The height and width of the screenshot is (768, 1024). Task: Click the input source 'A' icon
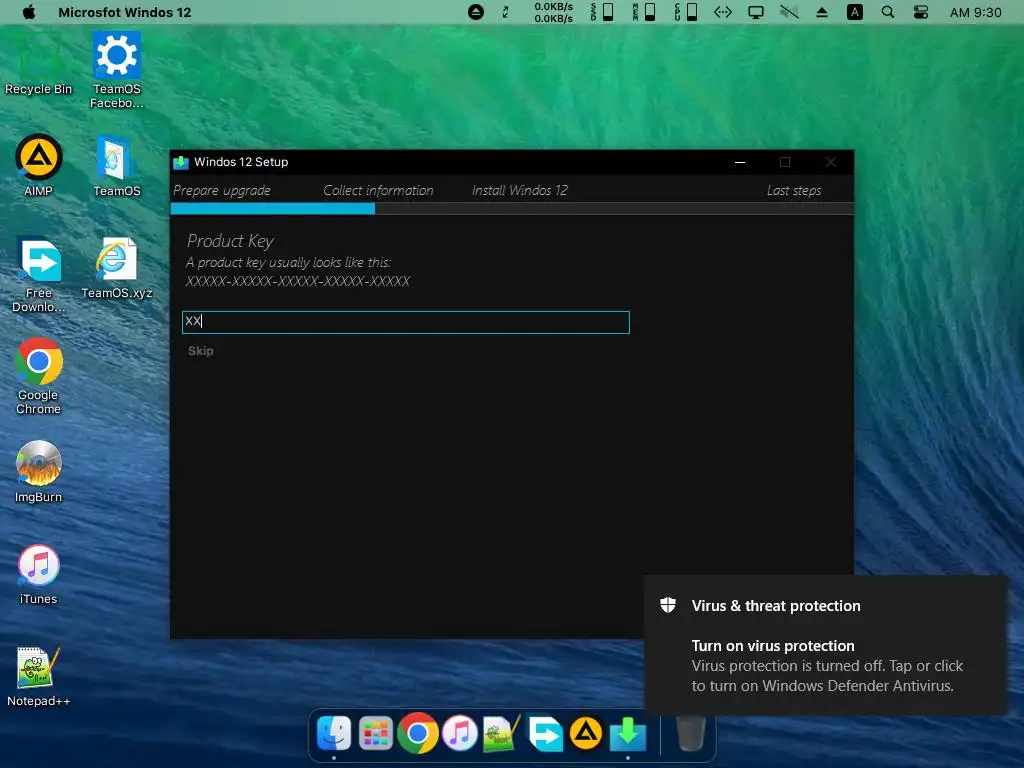click(x=854, y=12)
